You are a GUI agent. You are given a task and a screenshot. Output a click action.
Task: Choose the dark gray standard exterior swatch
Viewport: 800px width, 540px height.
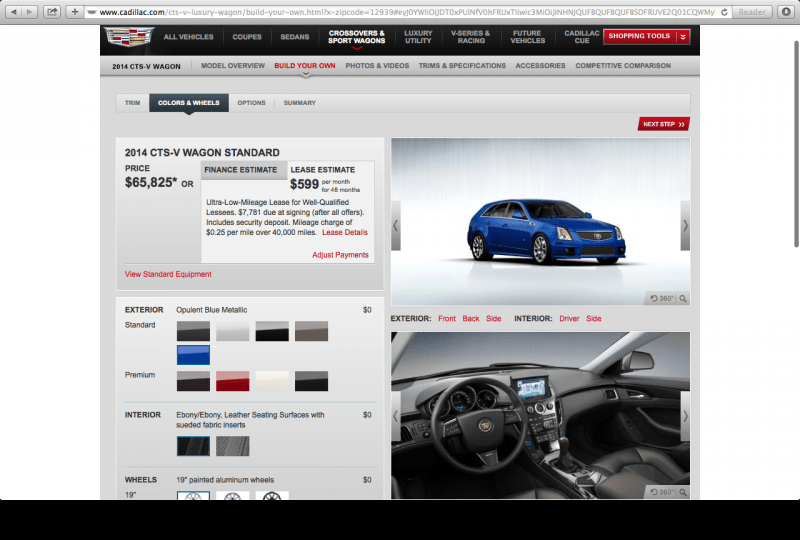[193, 331]
